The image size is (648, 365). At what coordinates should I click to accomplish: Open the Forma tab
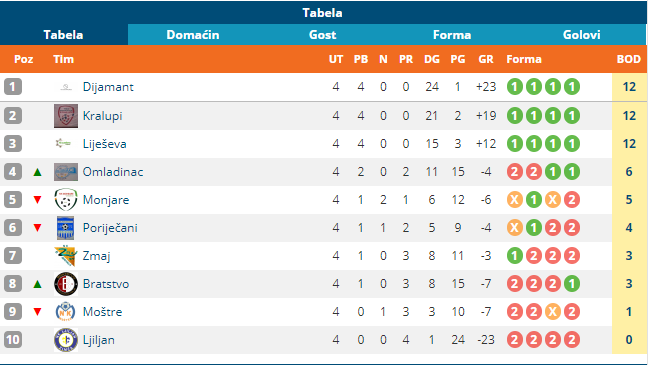452,35
